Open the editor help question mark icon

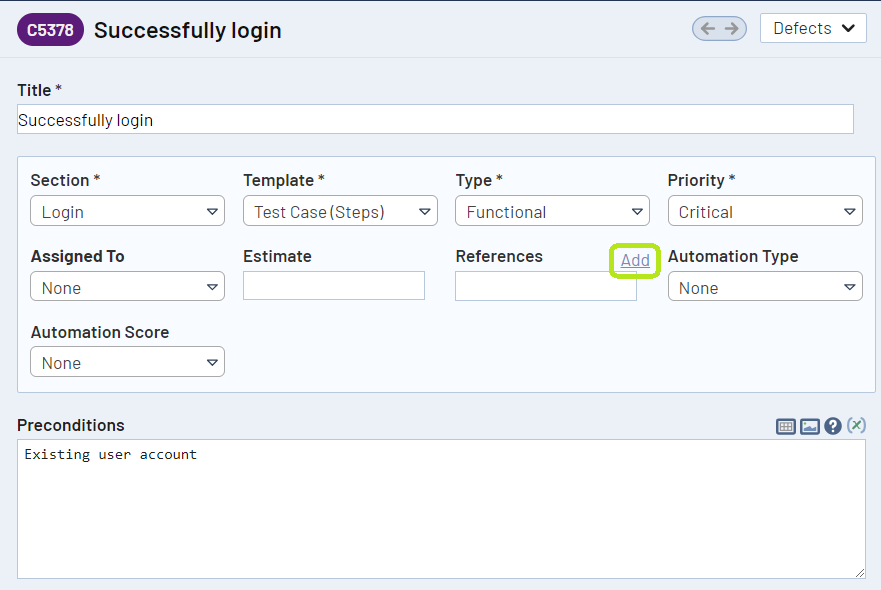pos(833,426)
